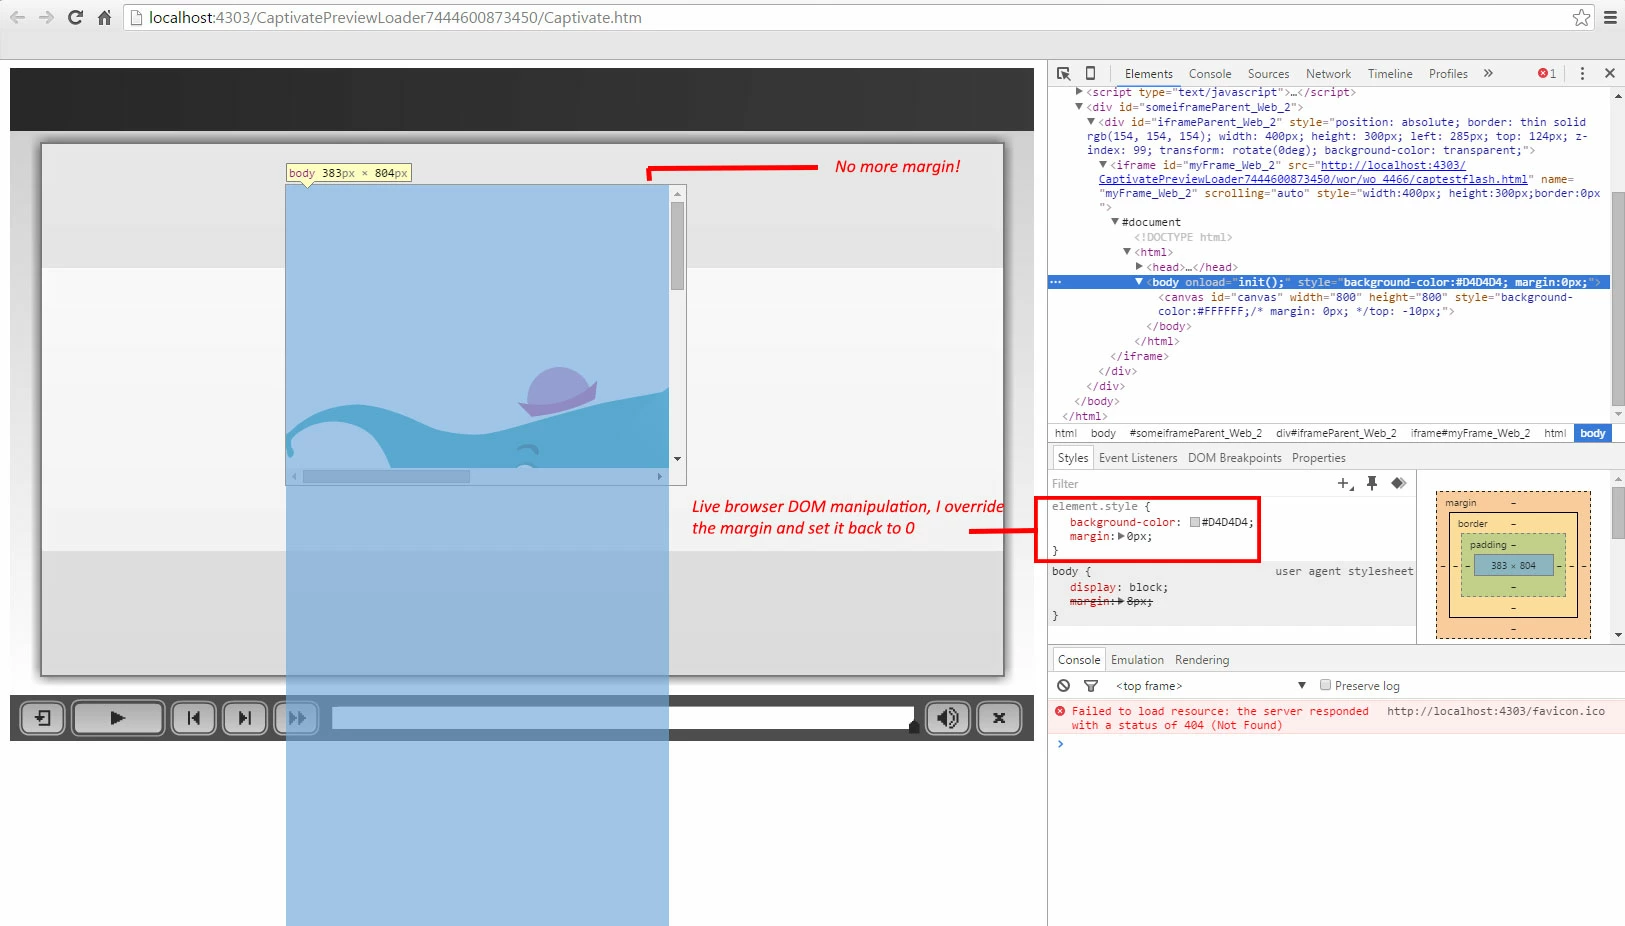
Task: Open the Timeline tab
Action: [1390, 74]
